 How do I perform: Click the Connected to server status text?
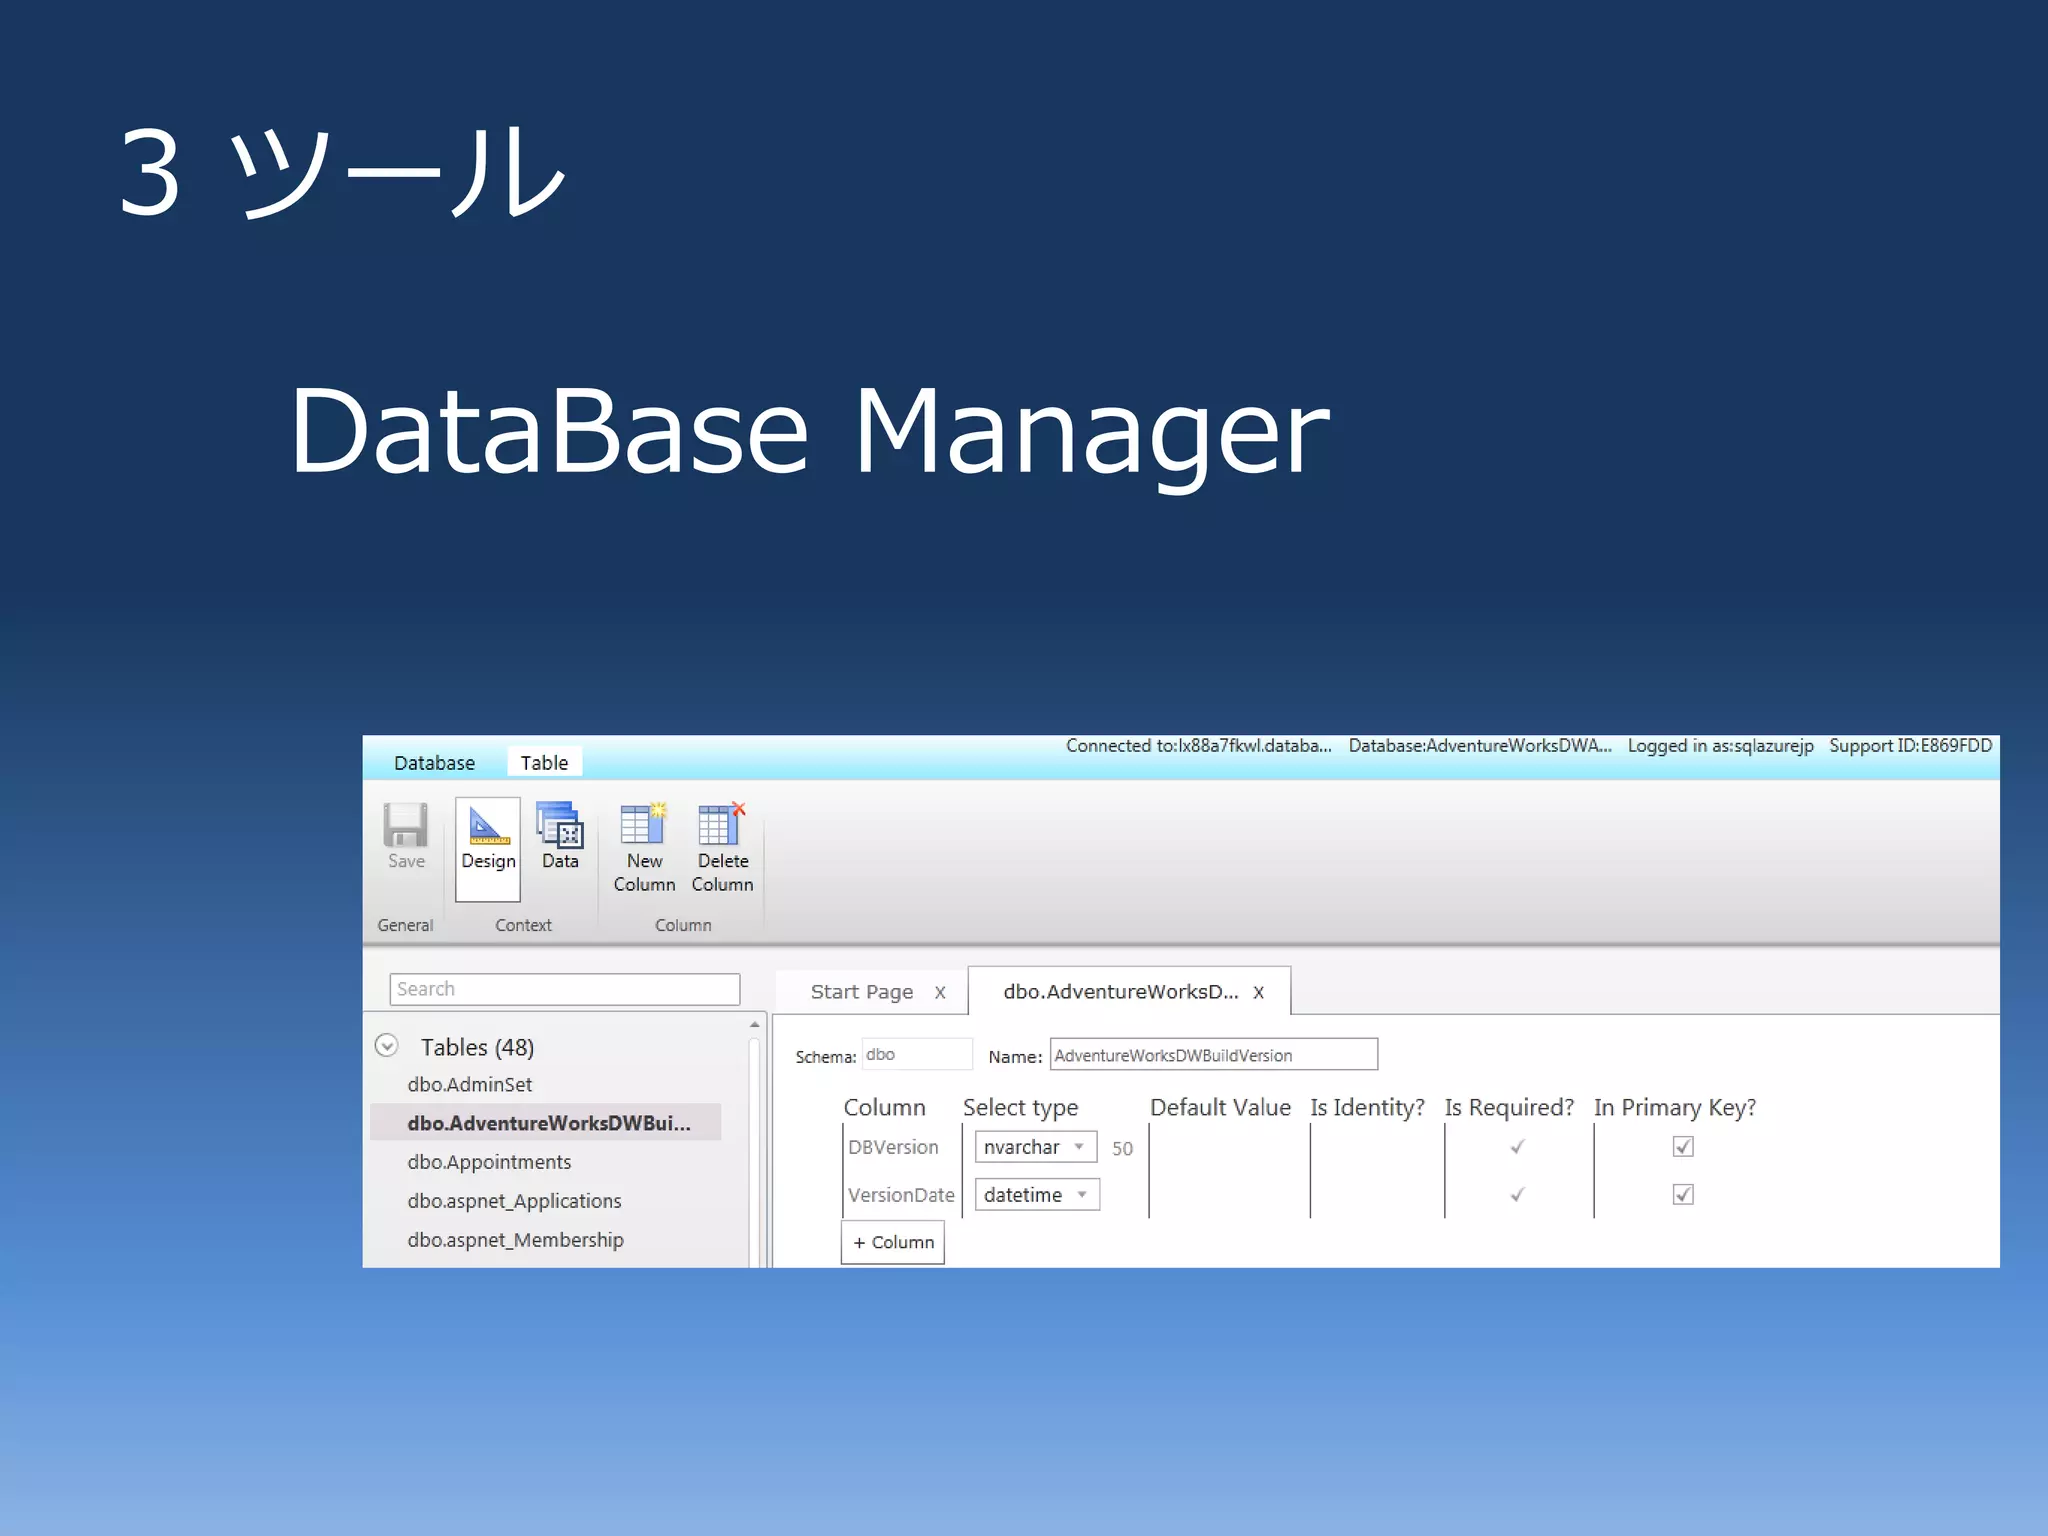(1198, 746)
